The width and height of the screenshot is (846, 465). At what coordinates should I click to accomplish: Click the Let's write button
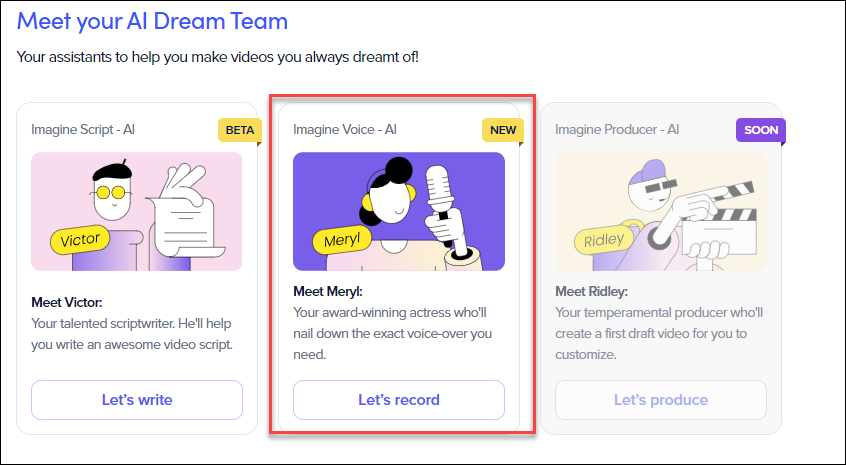click(137, 400)
